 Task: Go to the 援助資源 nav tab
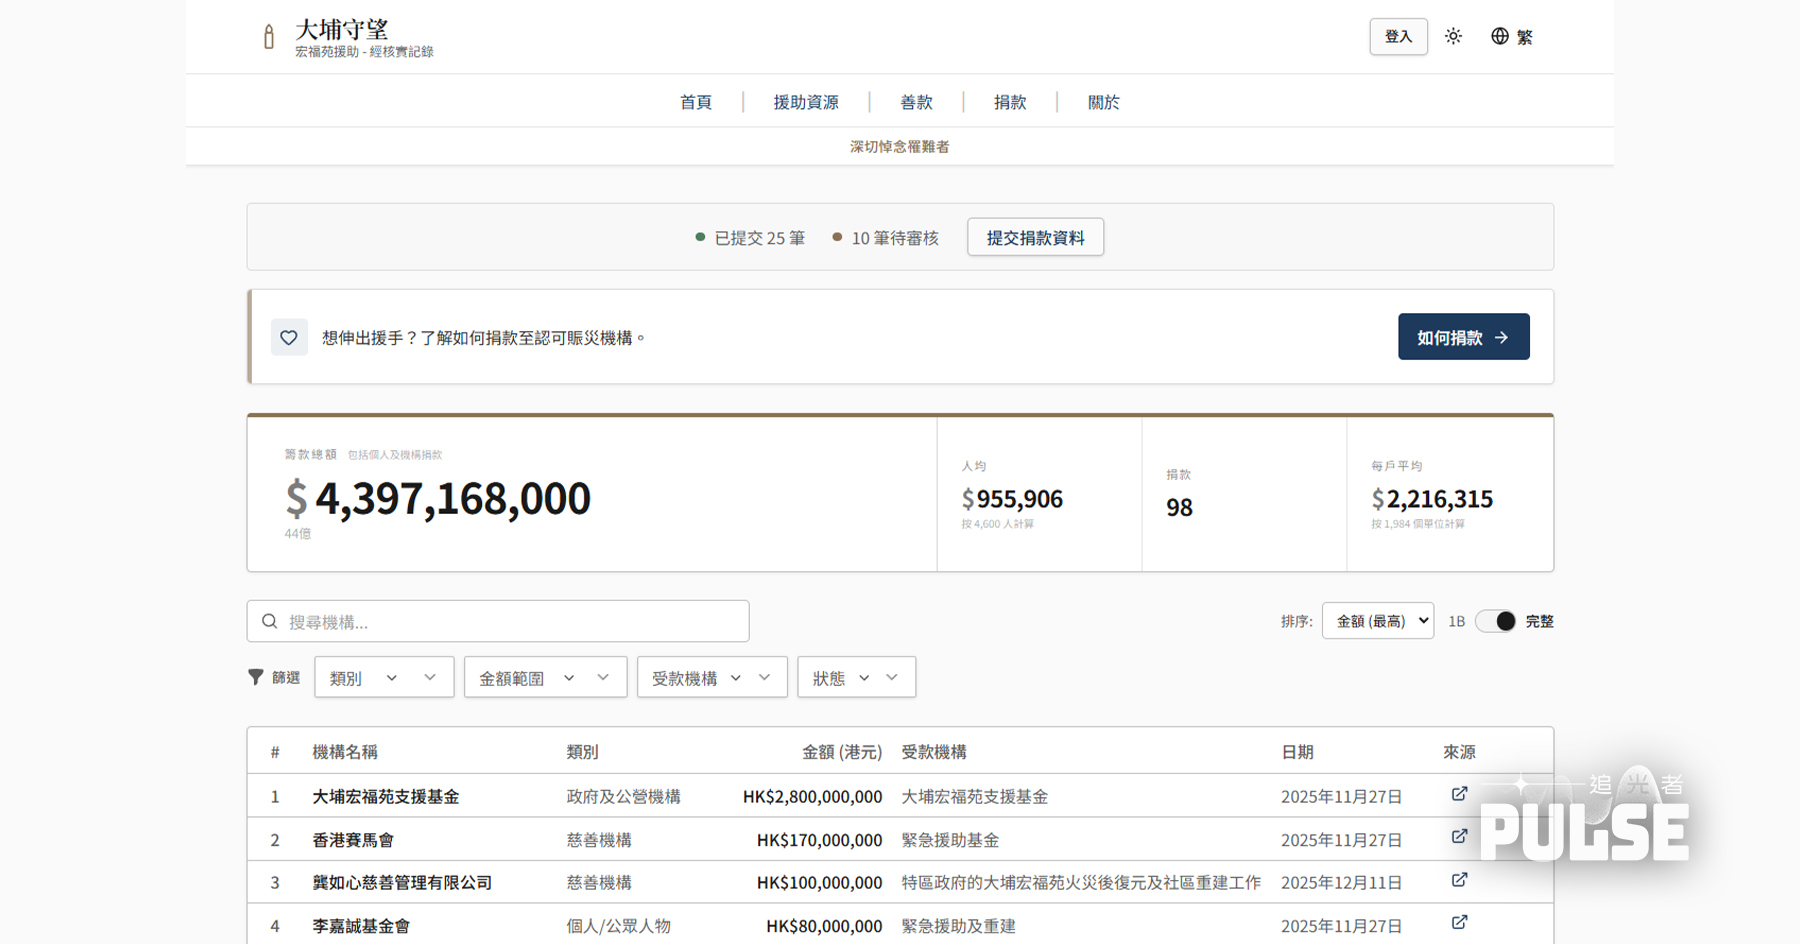click(x=806, y=102)
